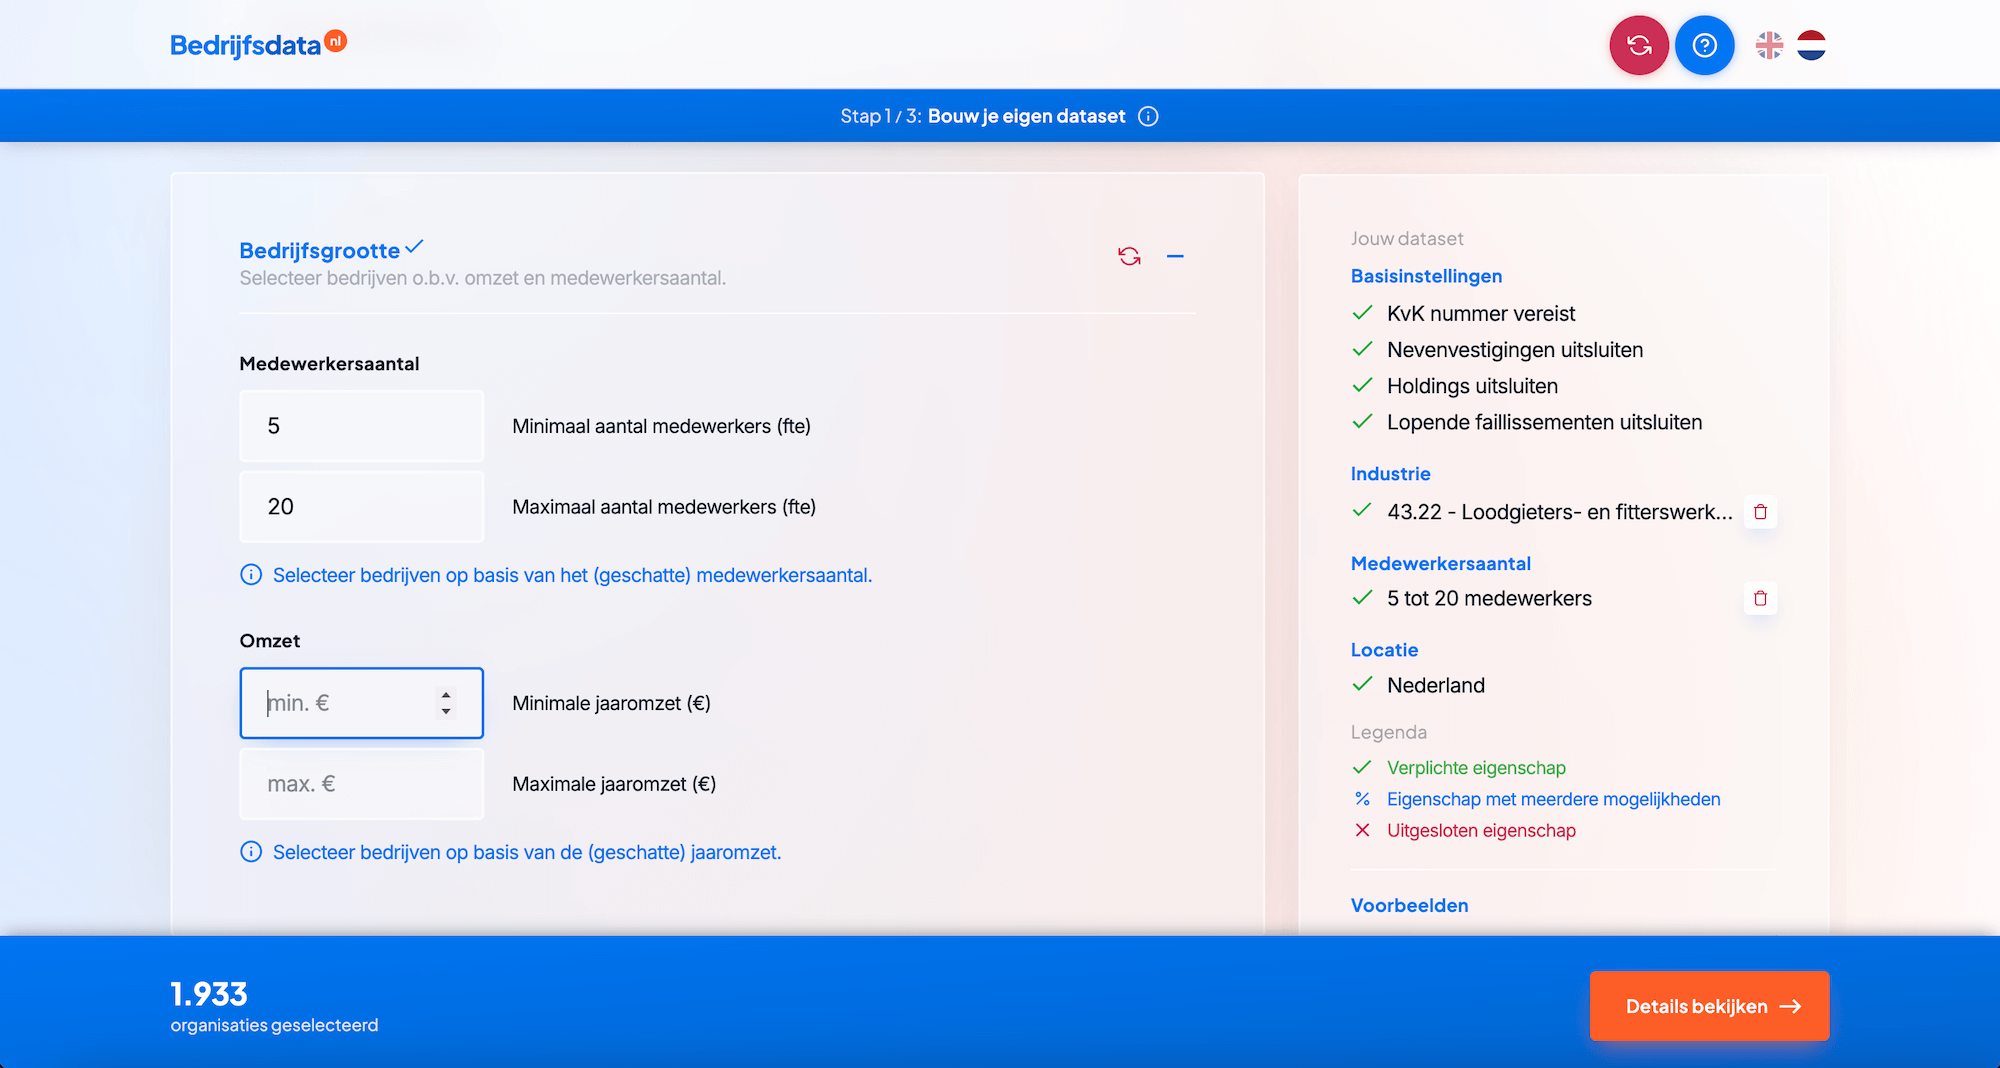Reset the Bedrijfsgrootte section filters
Image resolution: width=2000 pixels, height=1068 pixels.
click(x=1129, y=256)
